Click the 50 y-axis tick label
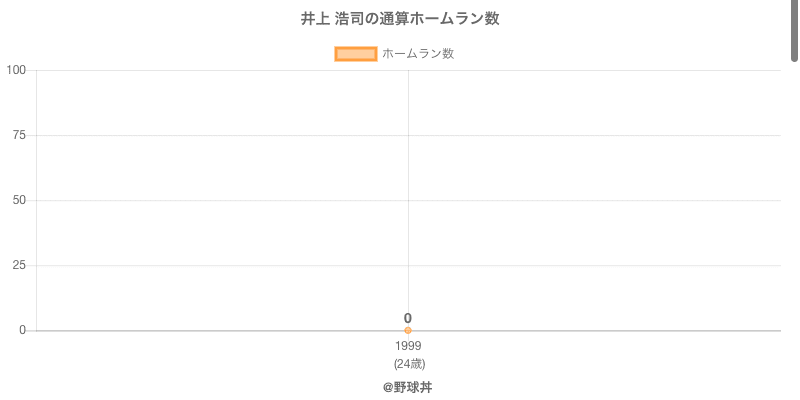This screenshot has height=400, width=800. coord(19,200)
